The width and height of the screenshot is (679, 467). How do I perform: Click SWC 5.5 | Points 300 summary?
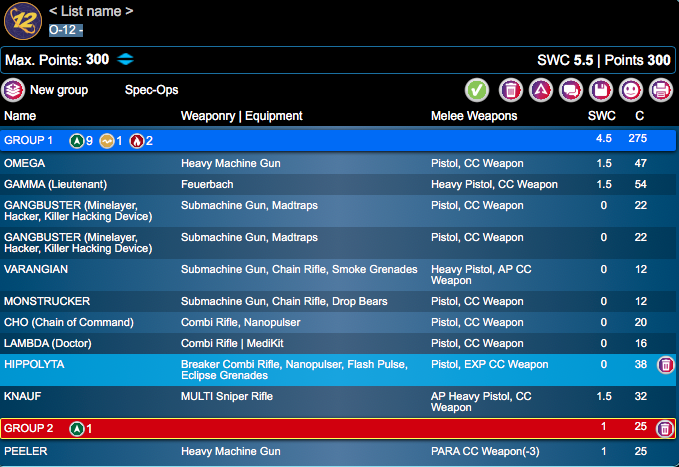click(604, 60)
